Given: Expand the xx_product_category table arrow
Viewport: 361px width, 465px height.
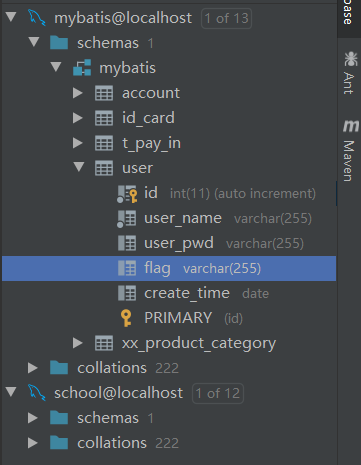Looking at the screenshot, I should click(x=78, y=343).
